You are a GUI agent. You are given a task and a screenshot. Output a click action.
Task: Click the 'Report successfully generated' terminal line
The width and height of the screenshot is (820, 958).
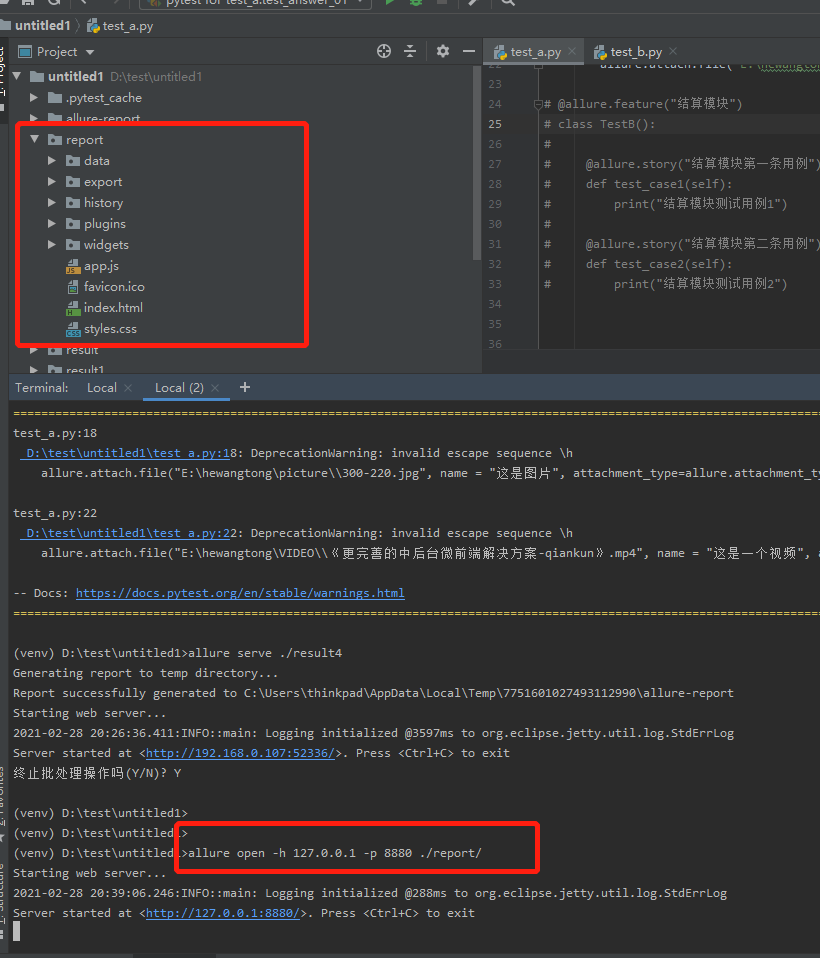373,693
